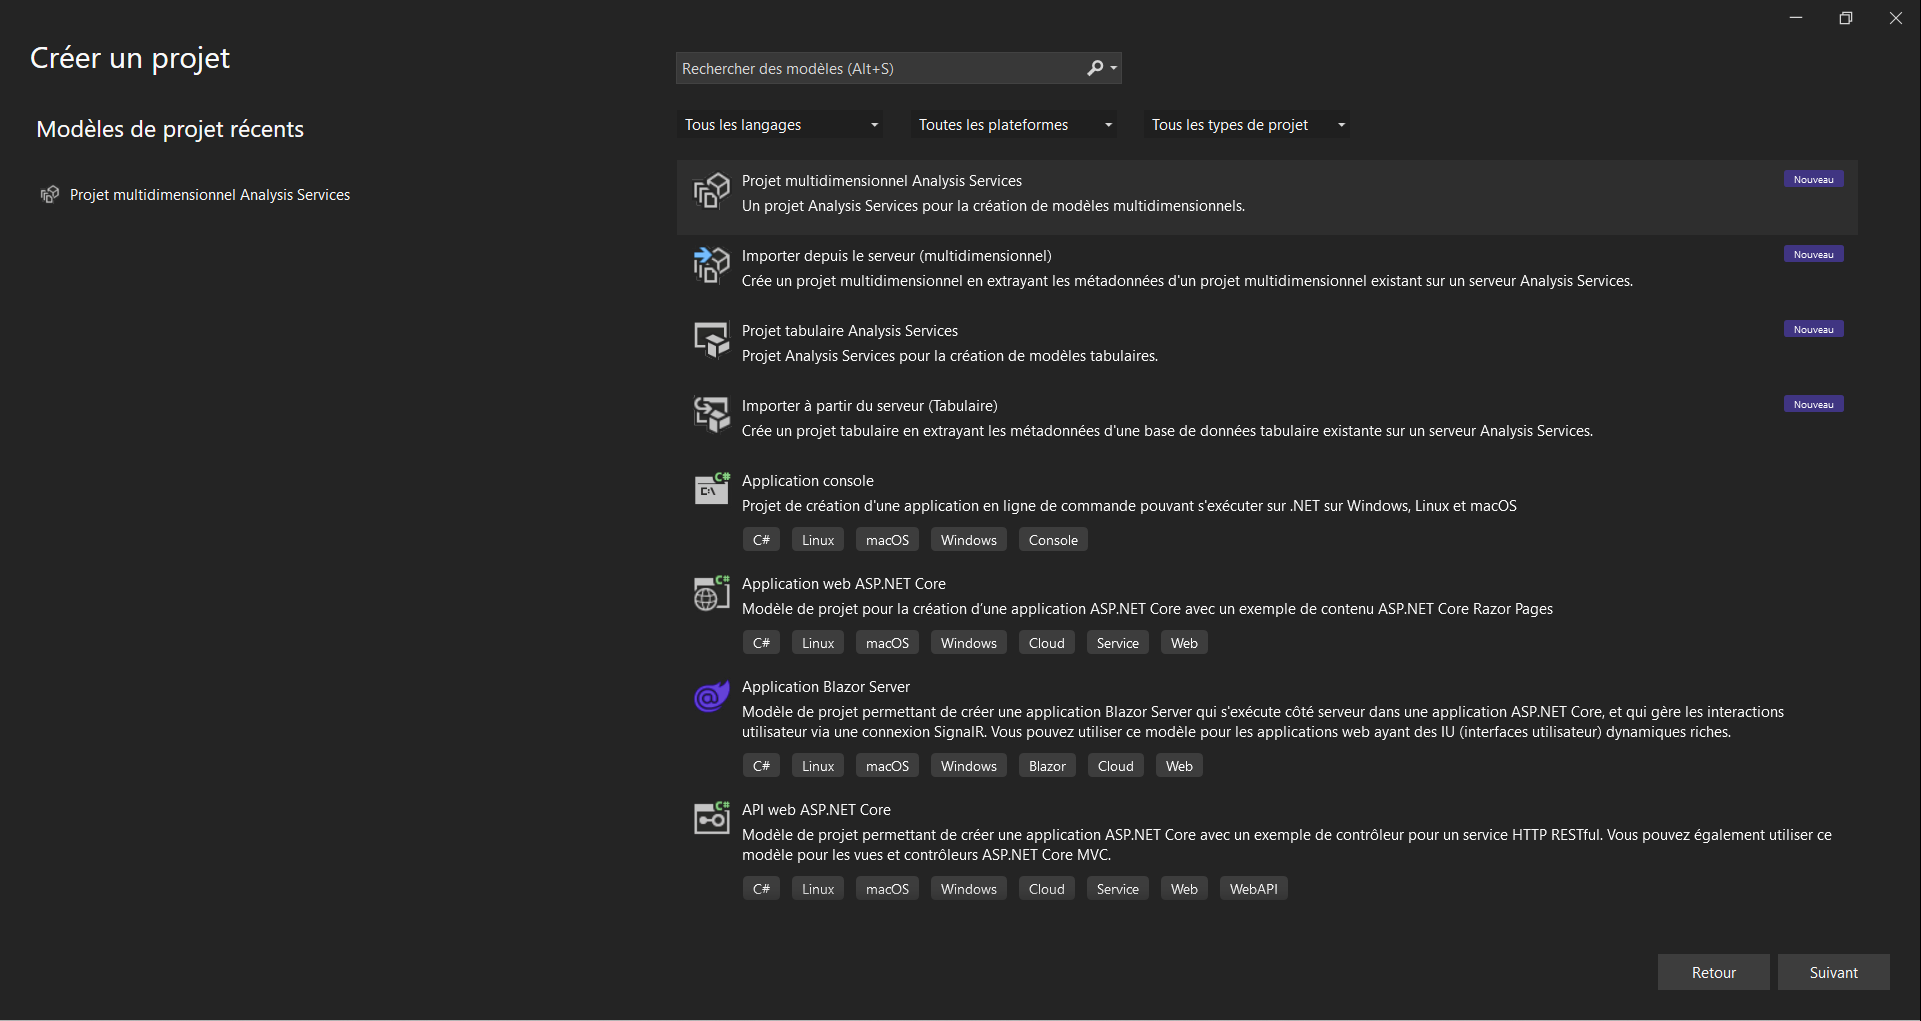Click the Modèles de projet récents heading
The height and width of the screenshot is (1021, 1921).
(170, 129)
